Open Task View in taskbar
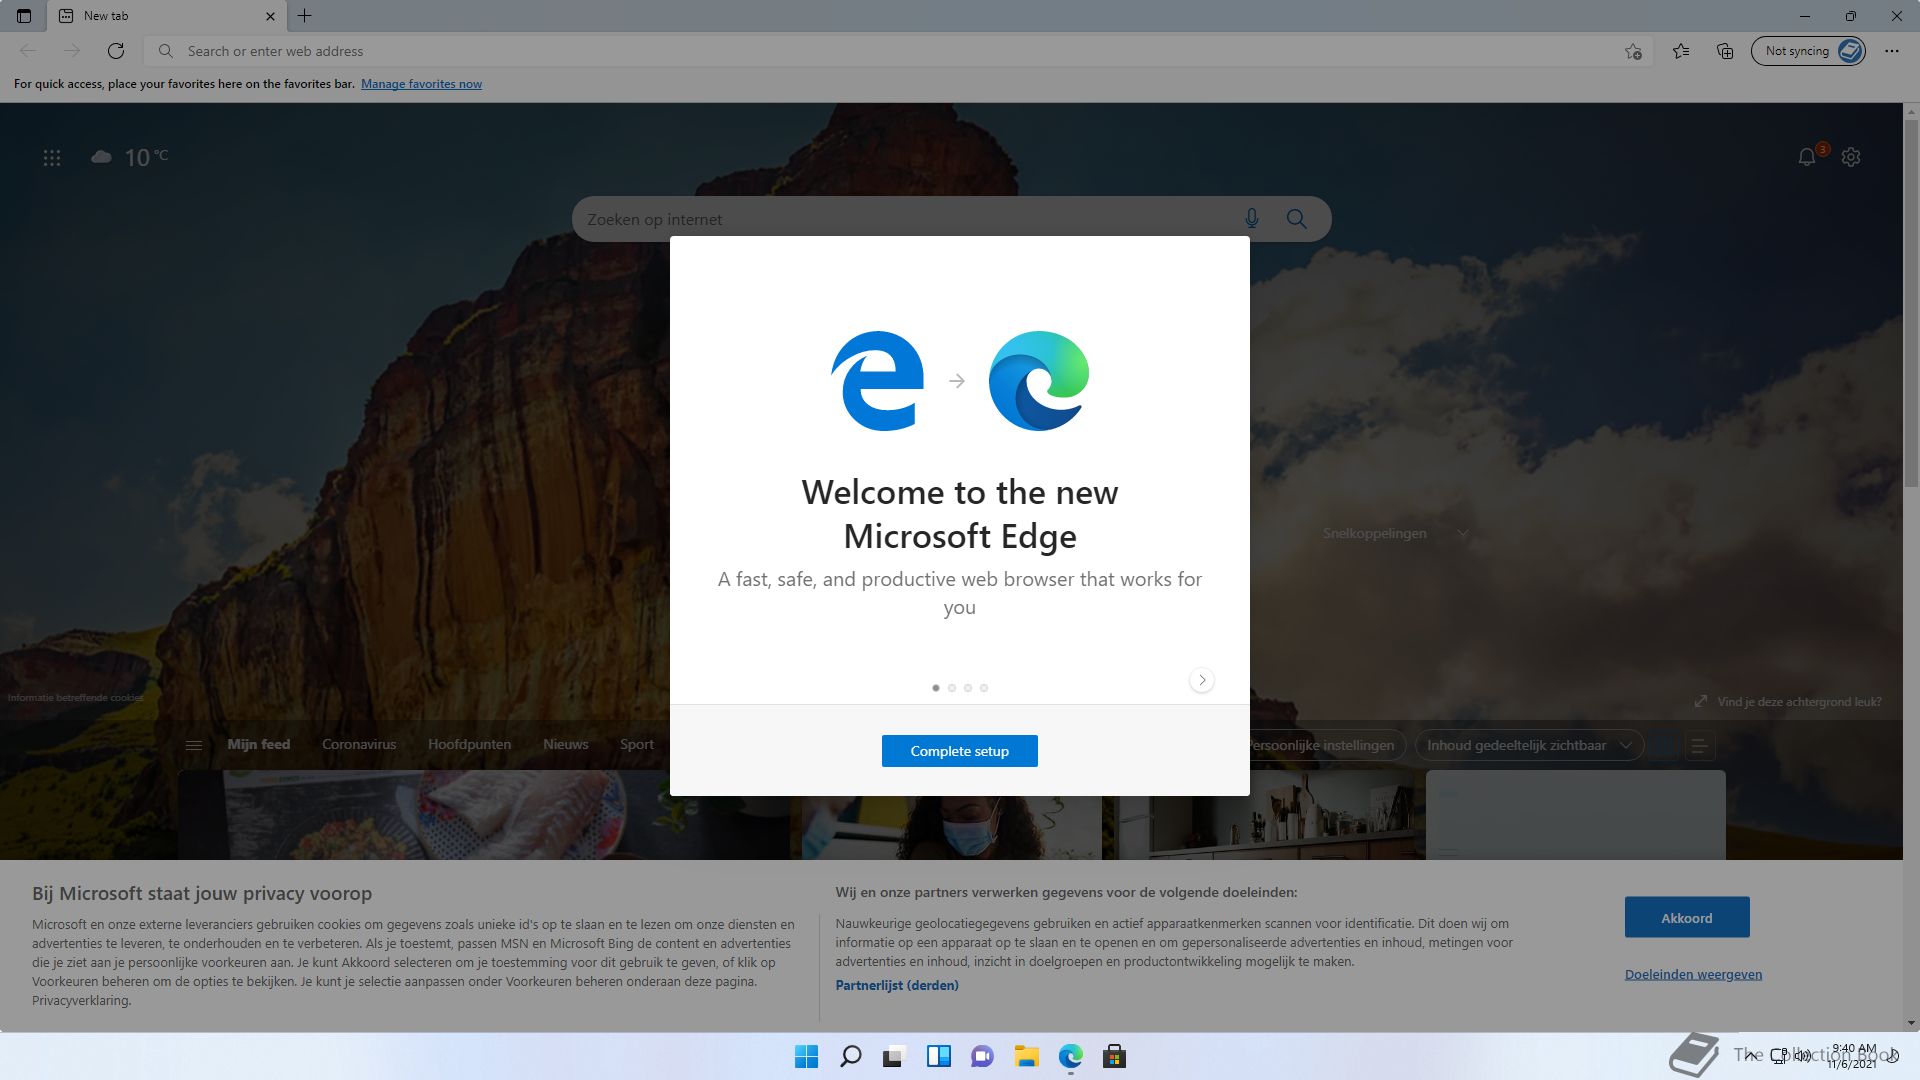This screenshot has height=1080, width=1920. (x=894, y=1056)
